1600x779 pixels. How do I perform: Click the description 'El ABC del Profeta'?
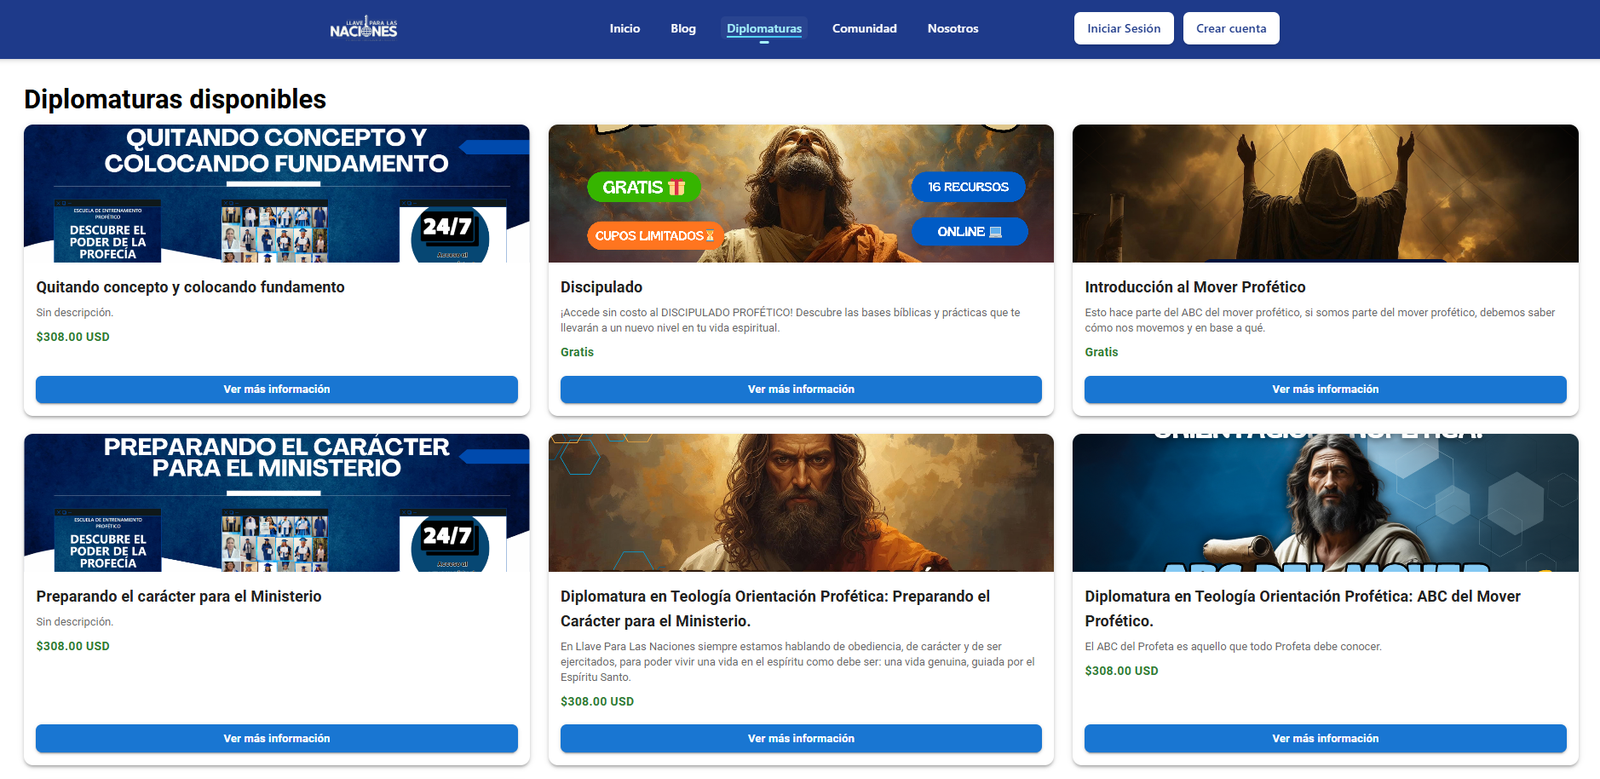click(1233, 647)
